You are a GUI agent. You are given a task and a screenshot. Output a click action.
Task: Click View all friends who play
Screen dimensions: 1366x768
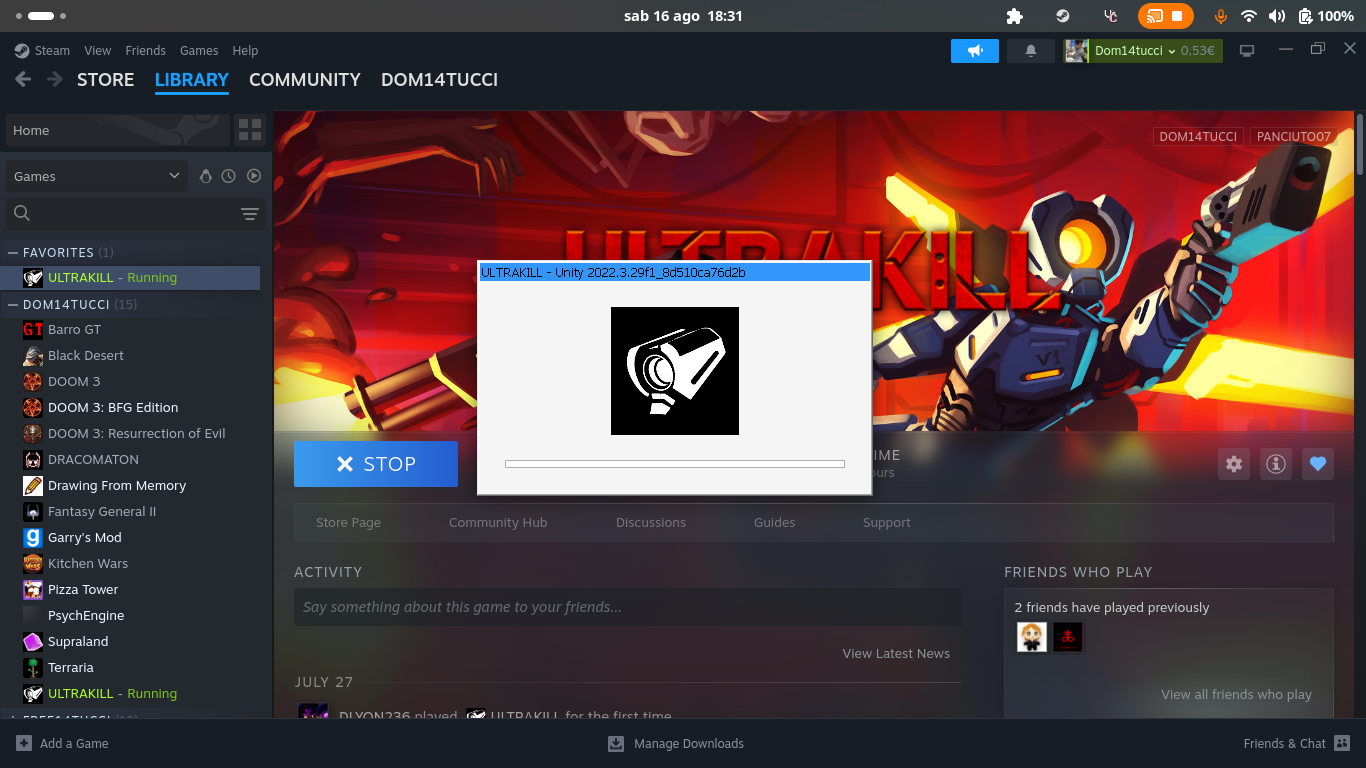coord(1236,695)
